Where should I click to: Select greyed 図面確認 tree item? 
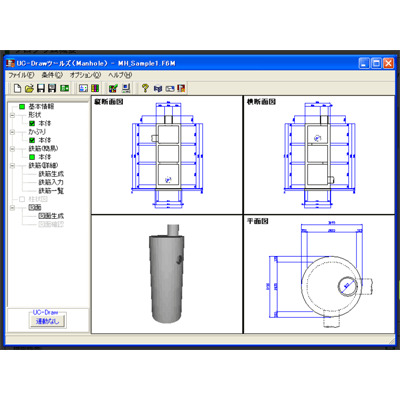[x=51, y=224]
